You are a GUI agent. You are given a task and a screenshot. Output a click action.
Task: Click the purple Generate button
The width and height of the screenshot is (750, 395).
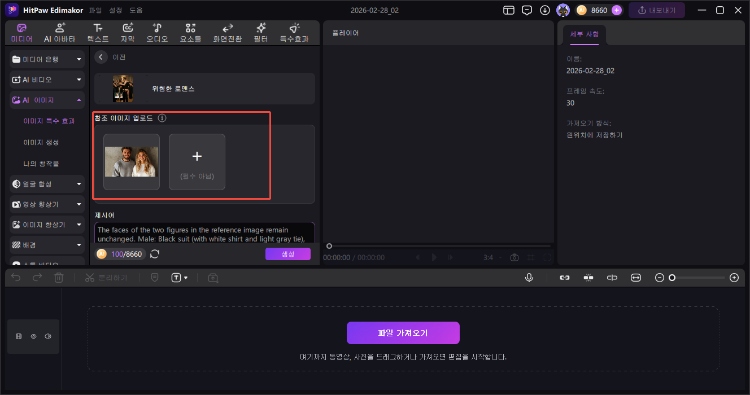[288, 254]
